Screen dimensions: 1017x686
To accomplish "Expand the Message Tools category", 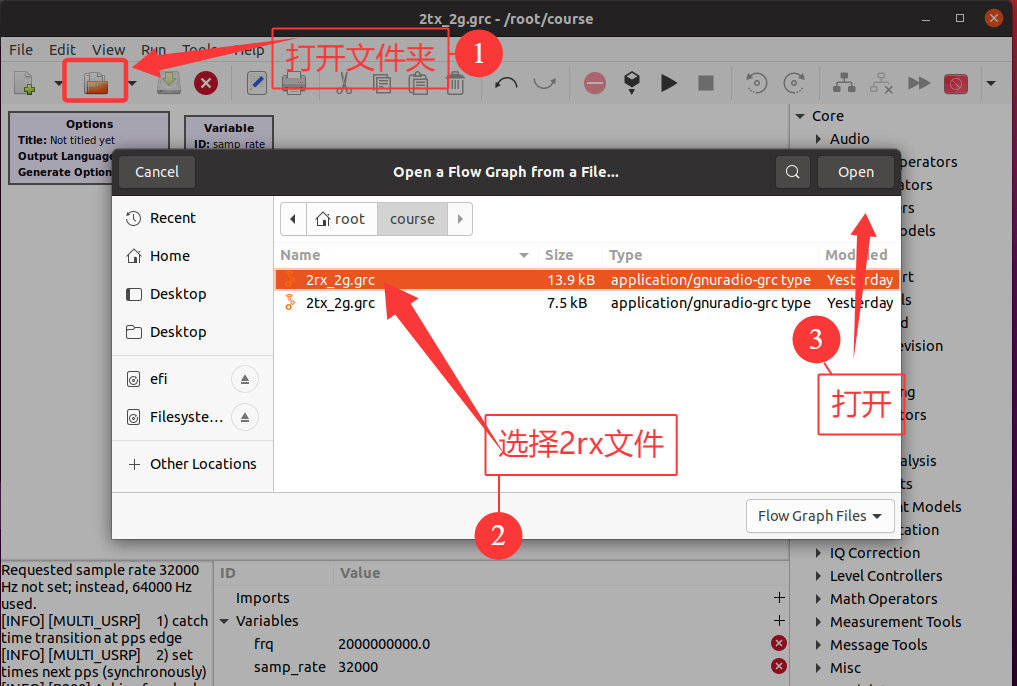I will coord(819,645).
